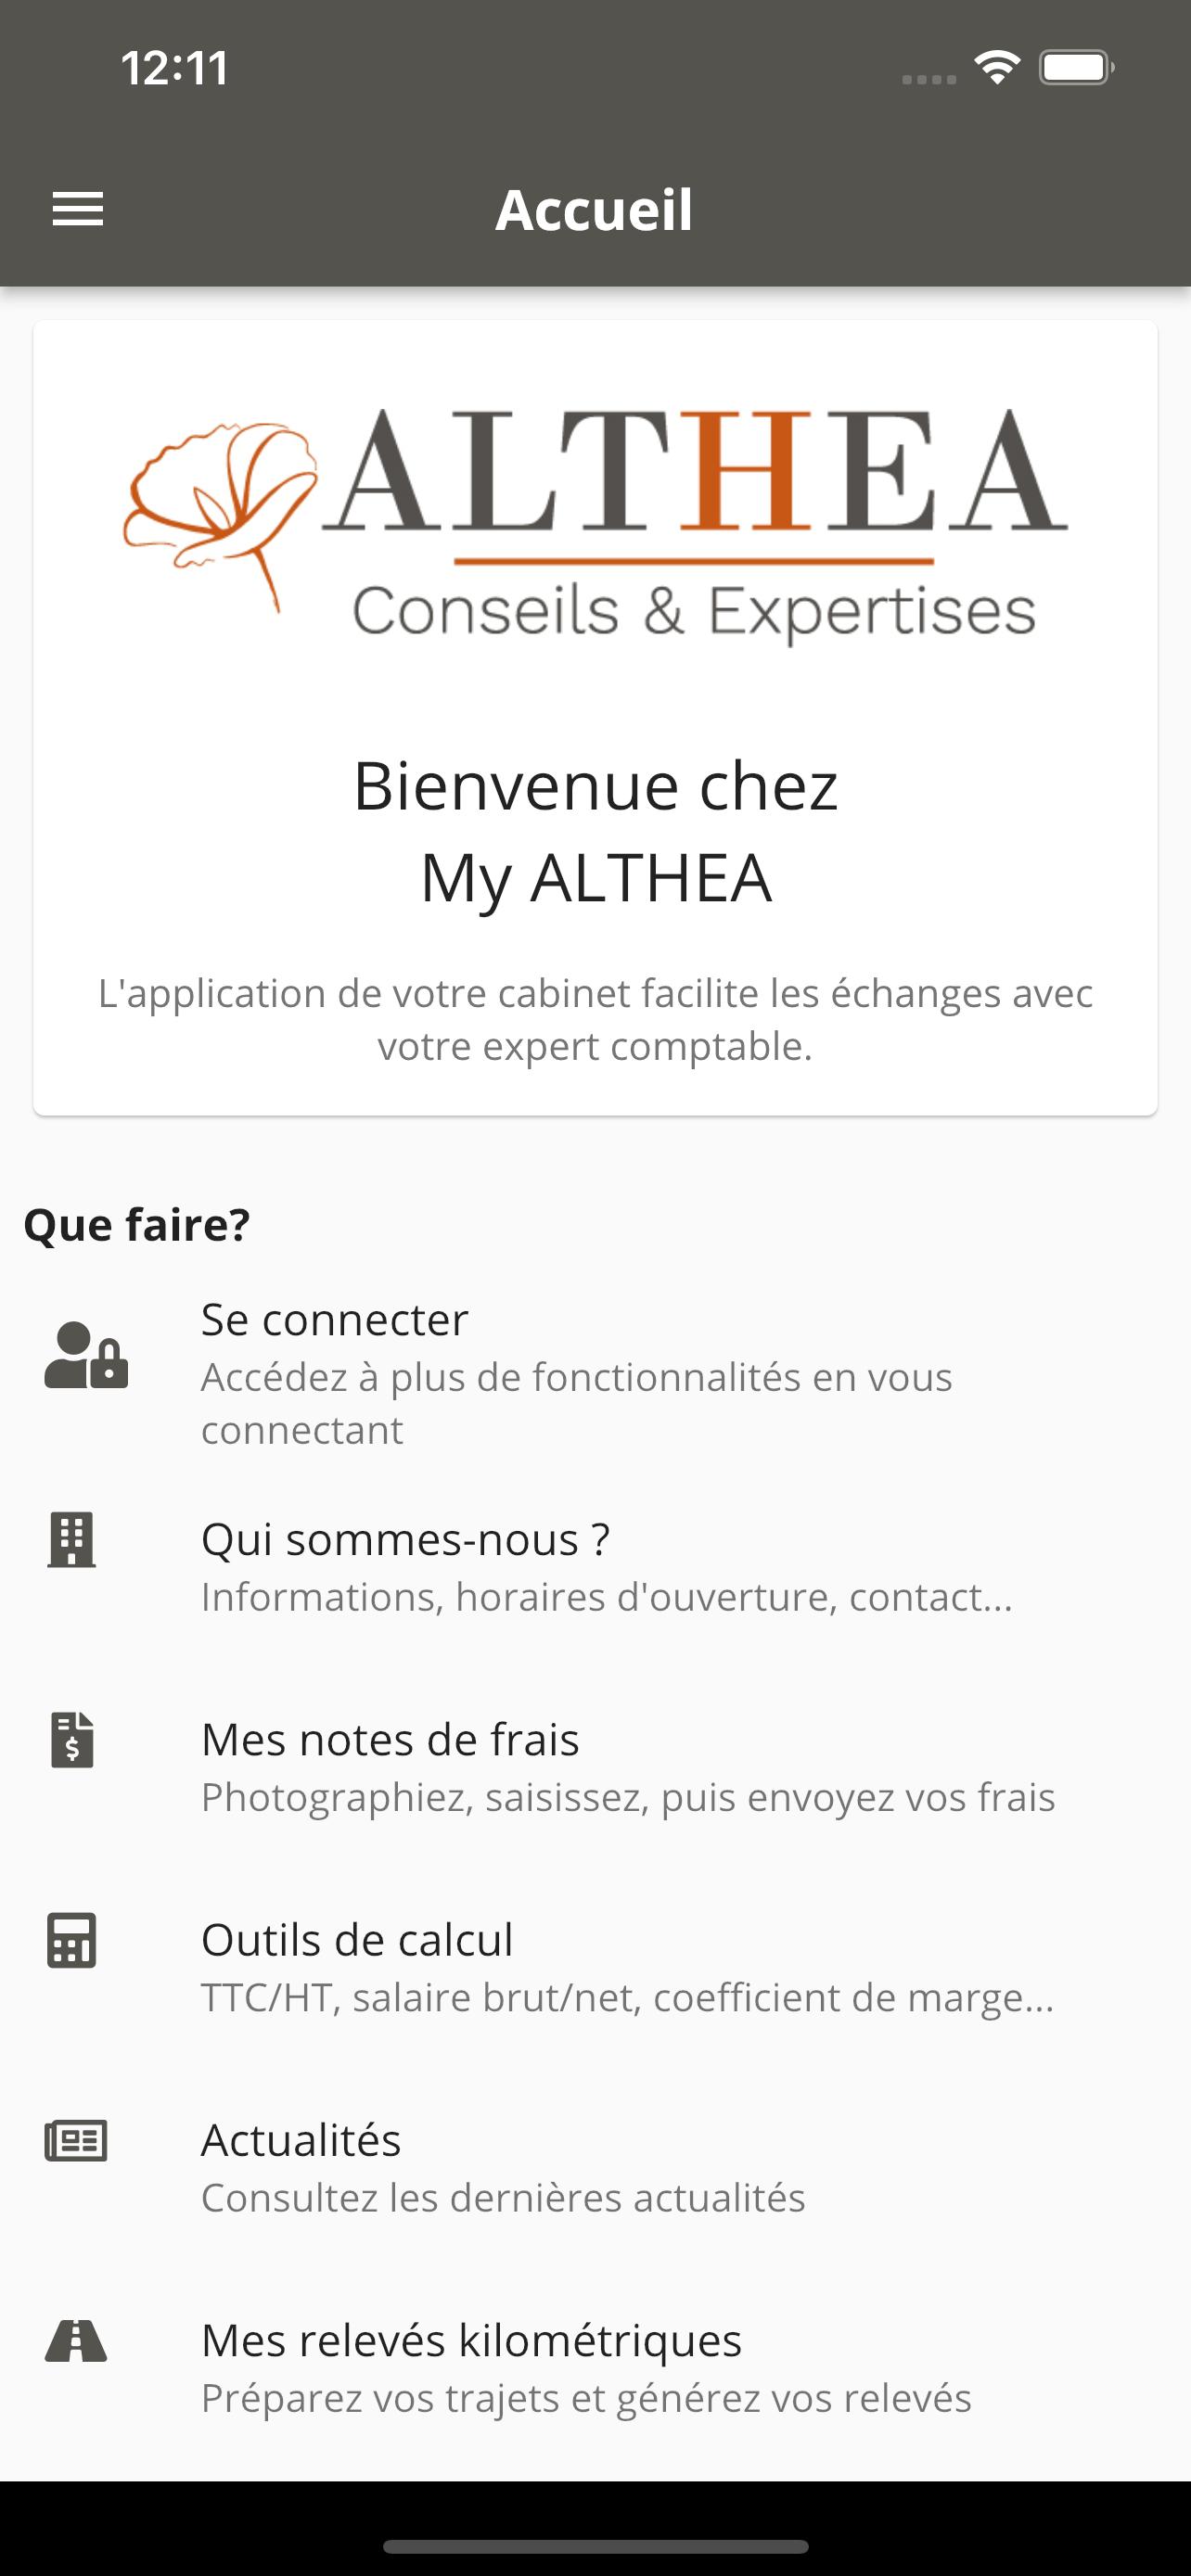Tap the road mileage icon
1191x2576 pixels.
click(76, 2340)
